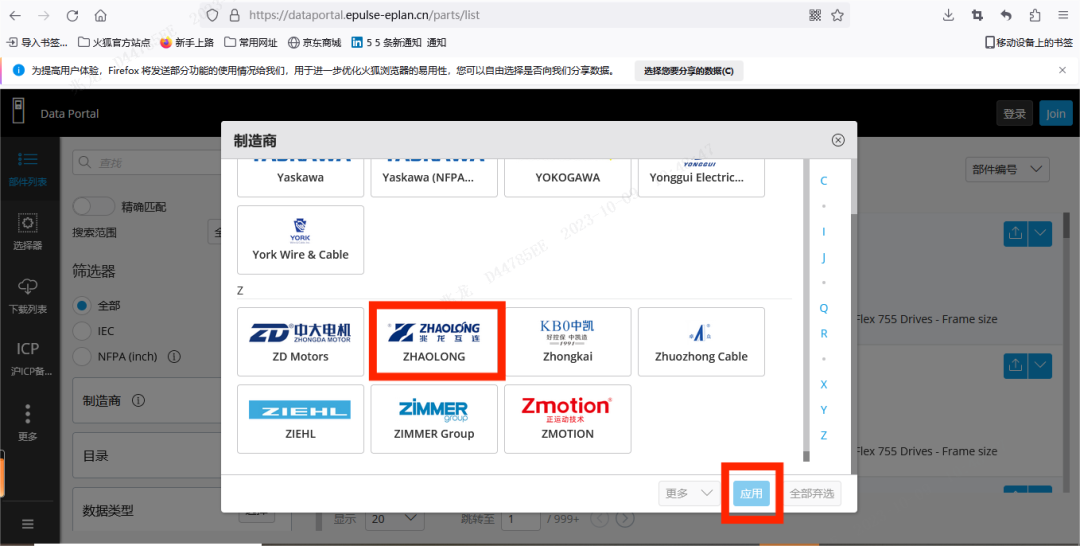Jump to letter C in alphabet index
Screen dimensions: 1080x546
click(x=823, y=181)
